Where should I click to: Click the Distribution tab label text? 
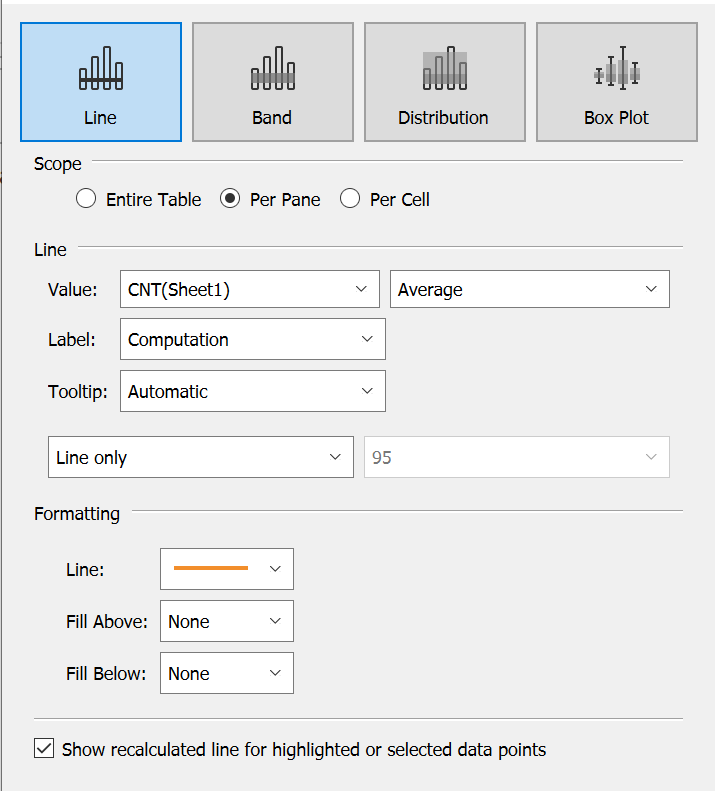pos(443,118)
